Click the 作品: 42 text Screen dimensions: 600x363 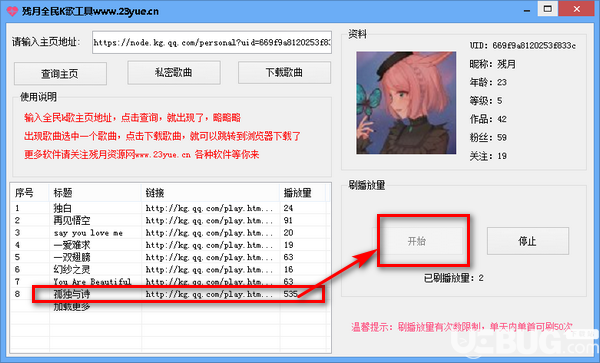point(488,119)
